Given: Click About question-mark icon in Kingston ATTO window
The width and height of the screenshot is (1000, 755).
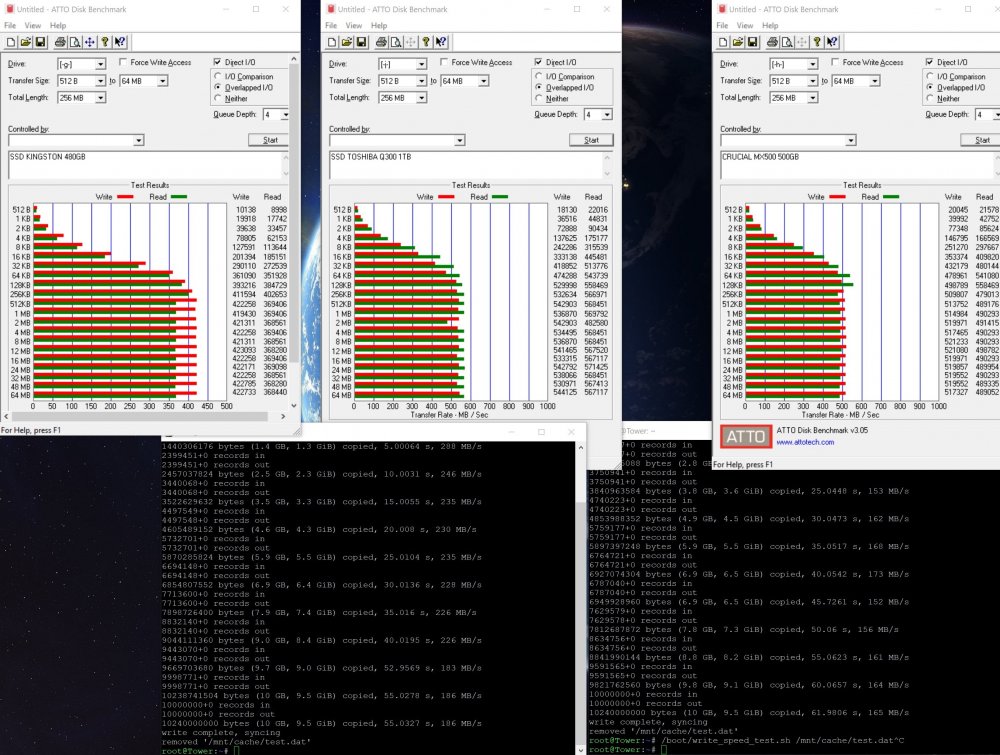Looking at the screenshot, I should point(105,42).
